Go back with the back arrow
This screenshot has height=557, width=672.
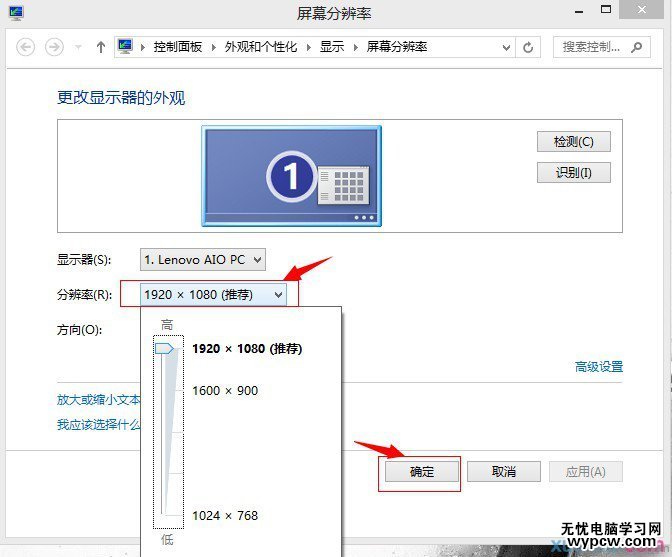click(25, 47)
